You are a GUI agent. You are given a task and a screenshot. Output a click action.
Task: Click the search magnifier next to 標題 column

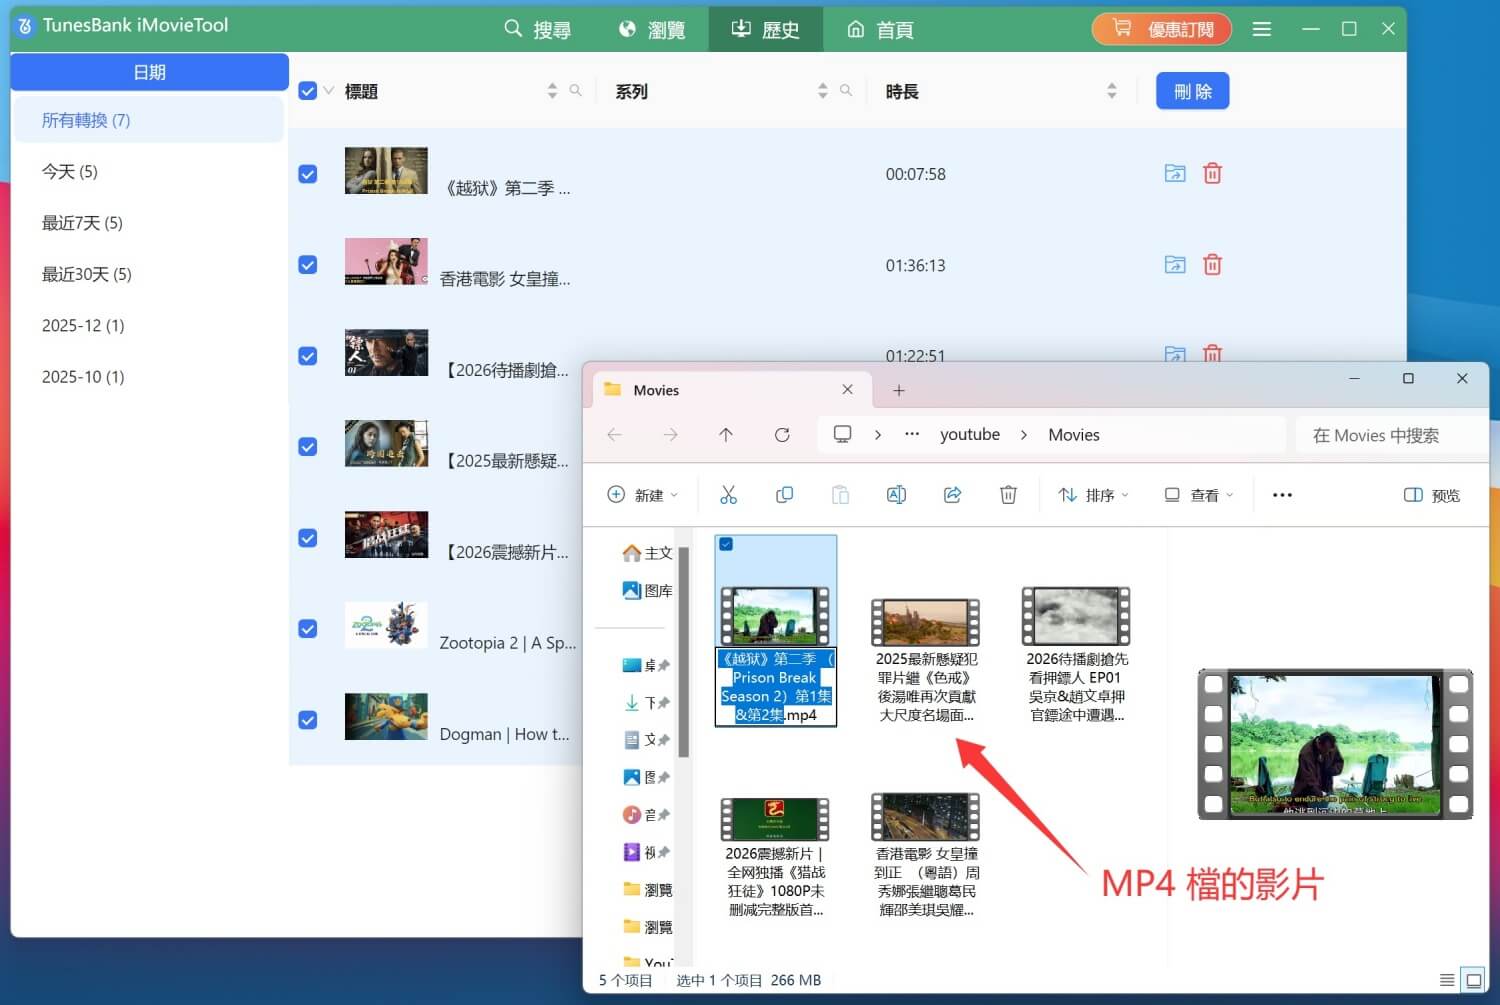tap(576, 90)
